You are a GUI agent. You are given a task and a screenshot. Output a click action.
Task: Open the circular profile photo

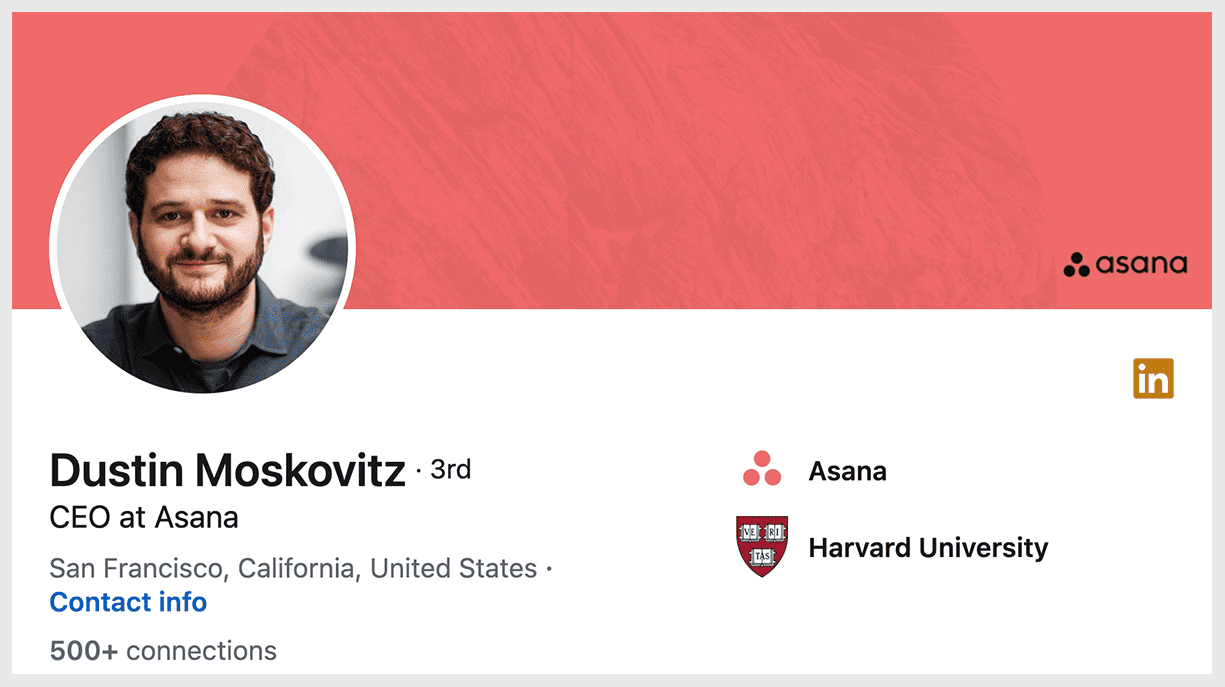(x=202, y=245)
